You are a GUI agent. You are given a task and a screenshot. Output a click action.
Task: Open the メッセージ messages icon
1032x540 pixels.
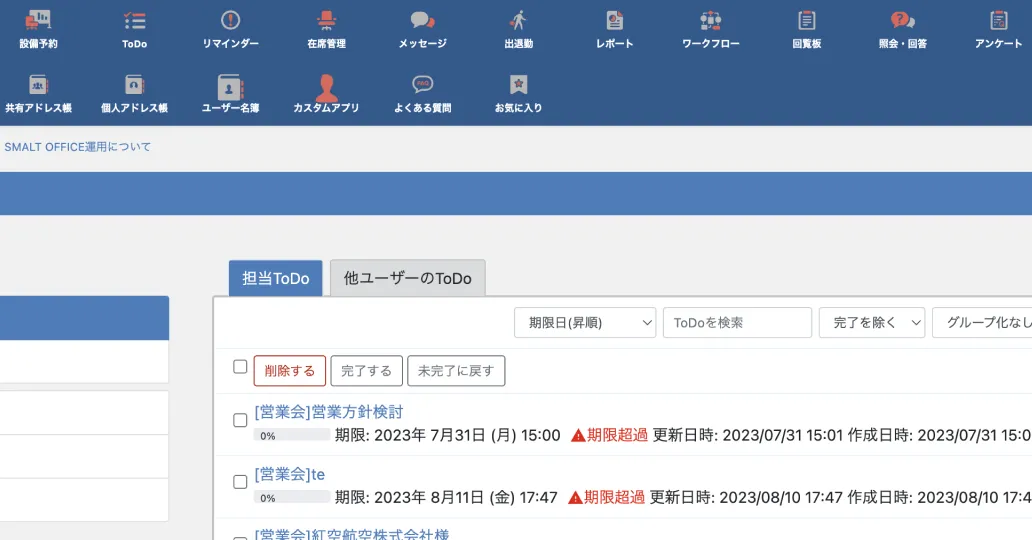coord(422,28)
